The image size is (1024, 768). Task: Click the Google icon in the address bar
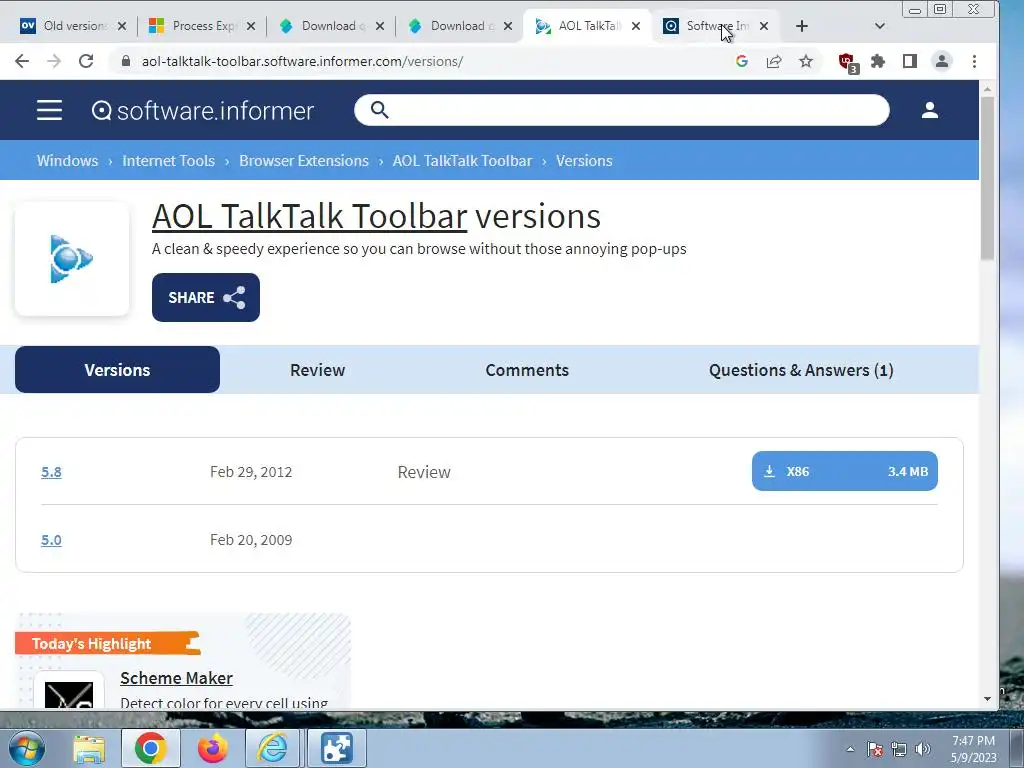741,61
